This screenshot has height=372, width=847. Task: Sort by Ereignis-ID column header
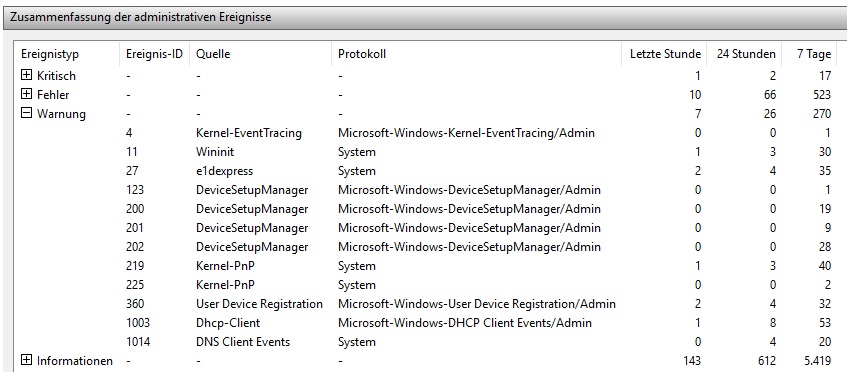coord(154,54)
